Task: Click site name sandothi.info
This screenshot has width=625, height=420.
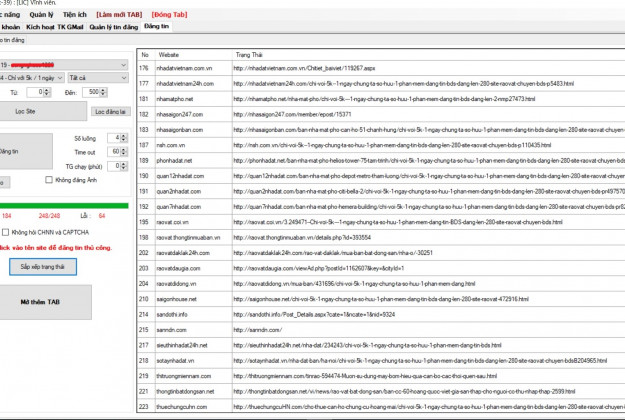Action: (172, 314)
